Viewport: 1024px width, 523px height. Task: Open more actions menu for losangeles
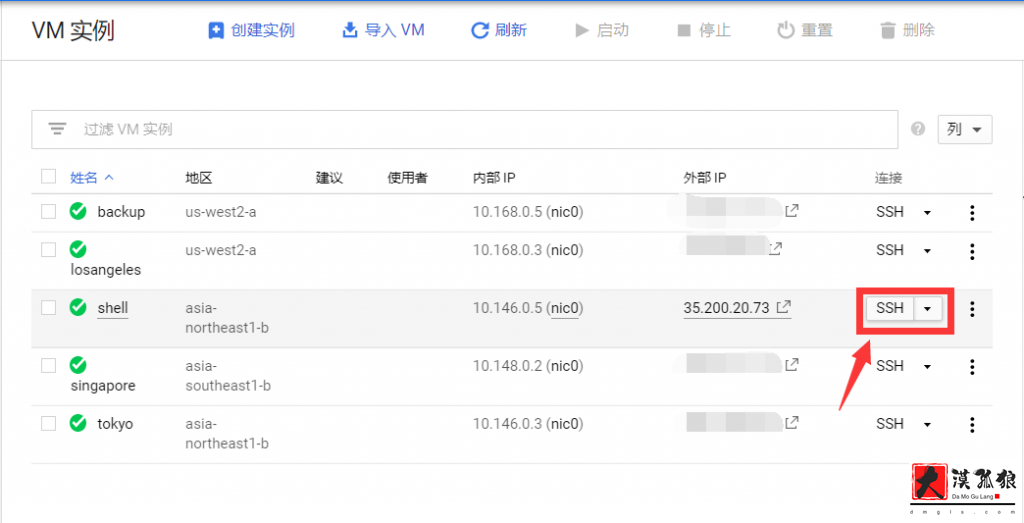pyautogui.click(x=972, y=251)
